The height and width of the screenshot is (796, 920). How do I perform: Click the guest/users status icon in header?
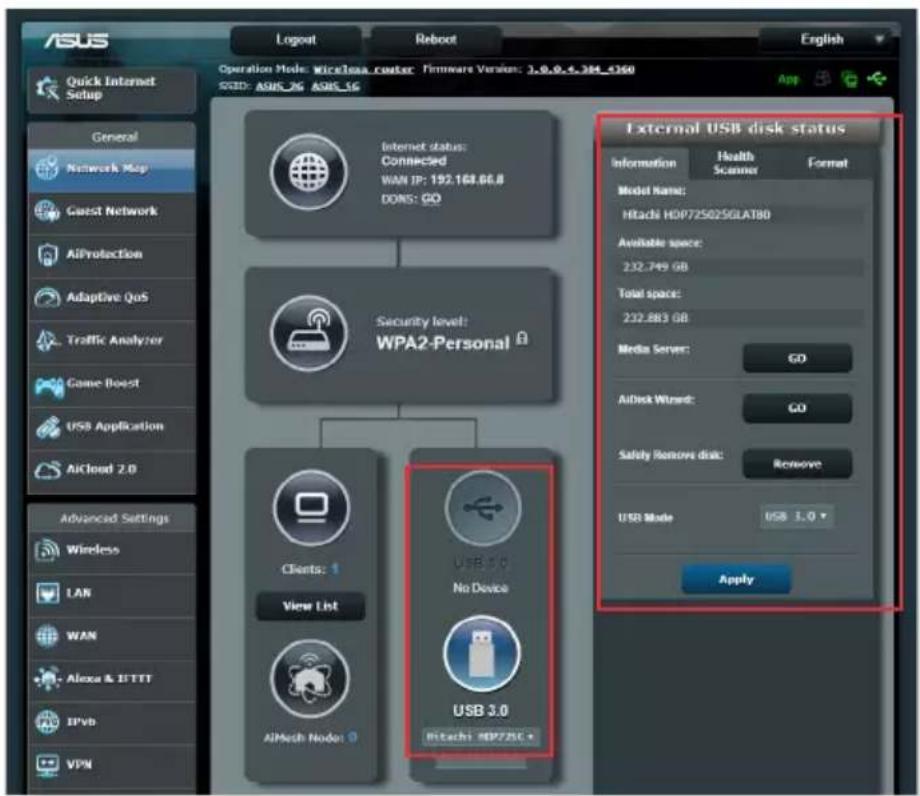(823, 78)
